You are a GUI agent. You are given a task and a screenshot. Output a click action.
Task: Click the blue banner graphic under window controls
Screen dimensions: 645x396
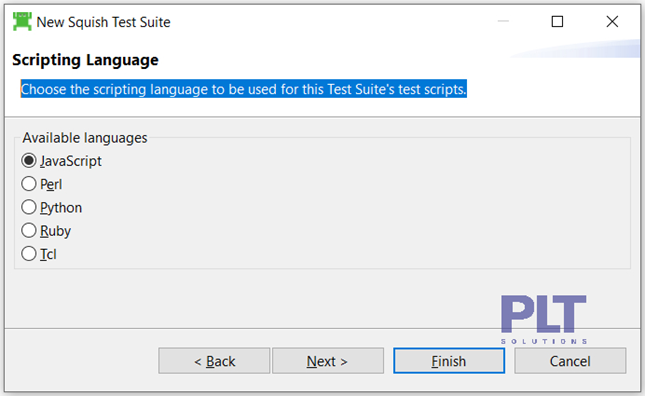point(575,49)
